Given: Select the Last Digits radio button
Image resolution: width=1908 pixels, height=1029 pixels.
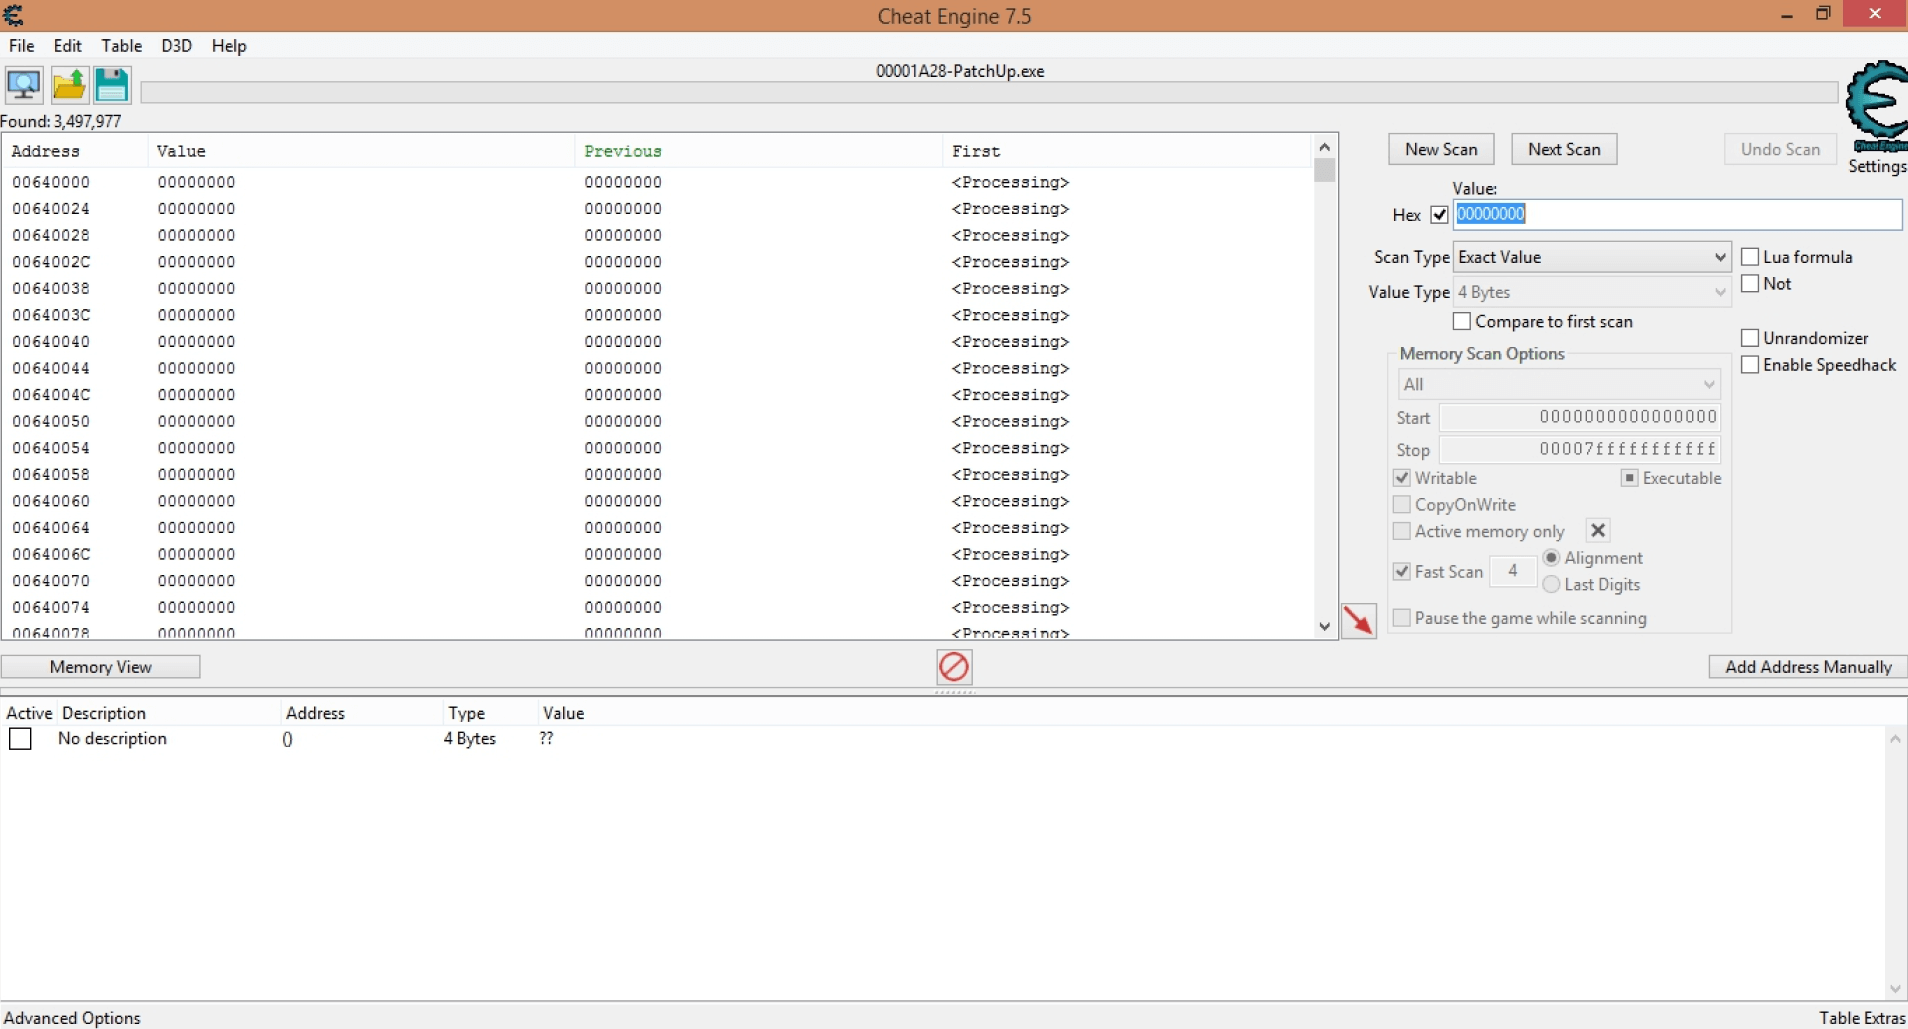Looking at the screenshot, I should point(1551,585).
